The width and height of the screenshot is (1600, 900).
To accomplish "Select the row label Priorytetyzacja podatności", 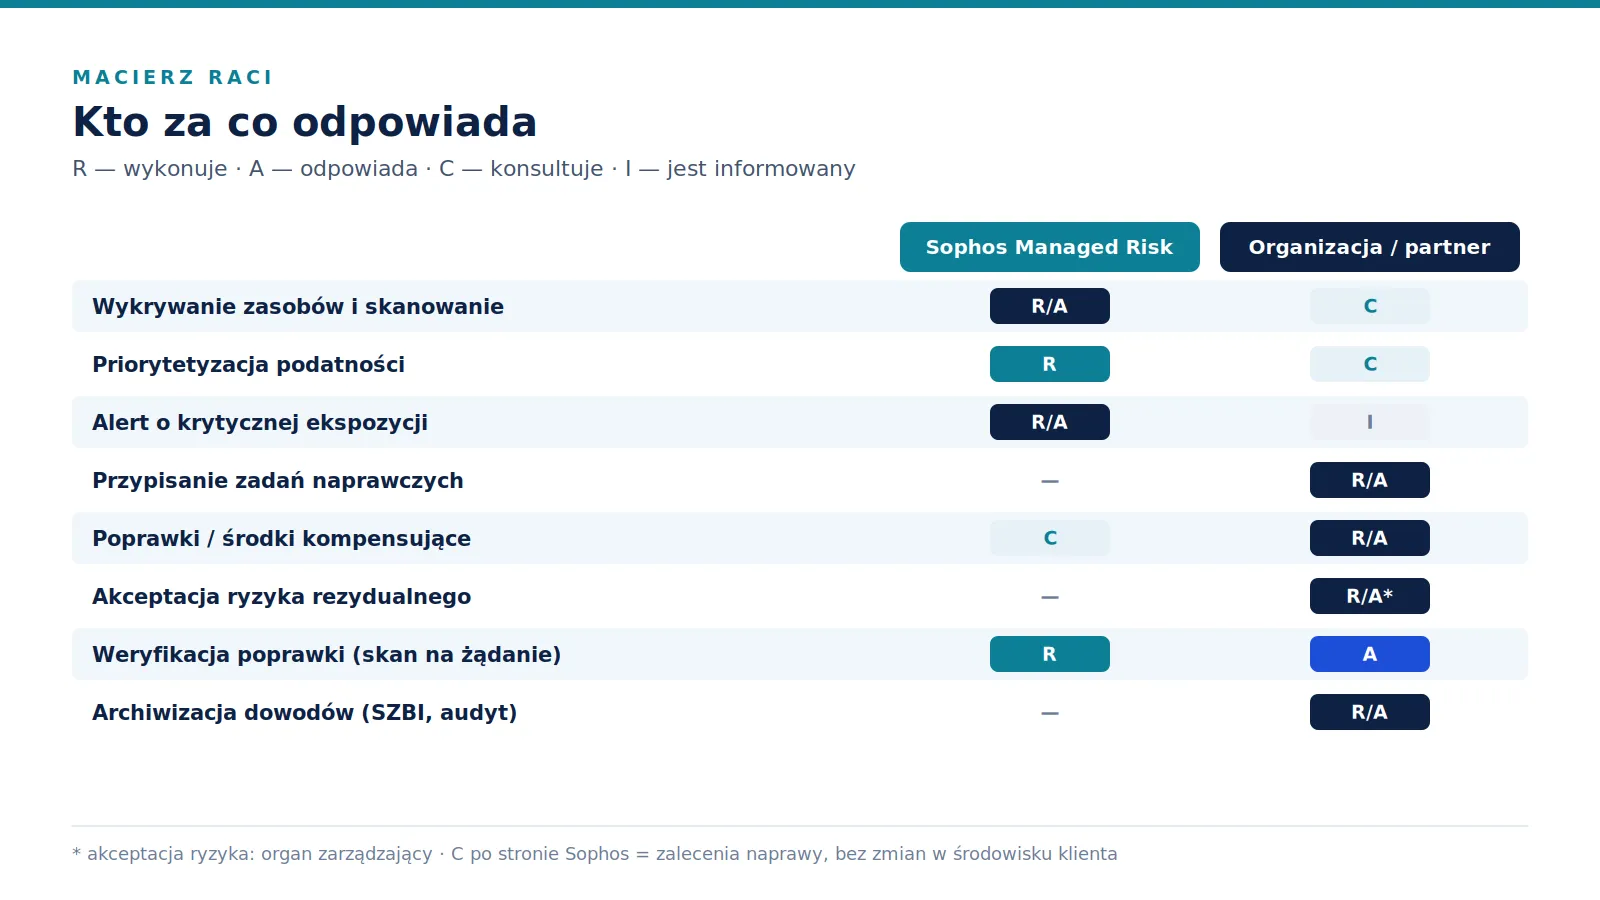I will (248, 364).
